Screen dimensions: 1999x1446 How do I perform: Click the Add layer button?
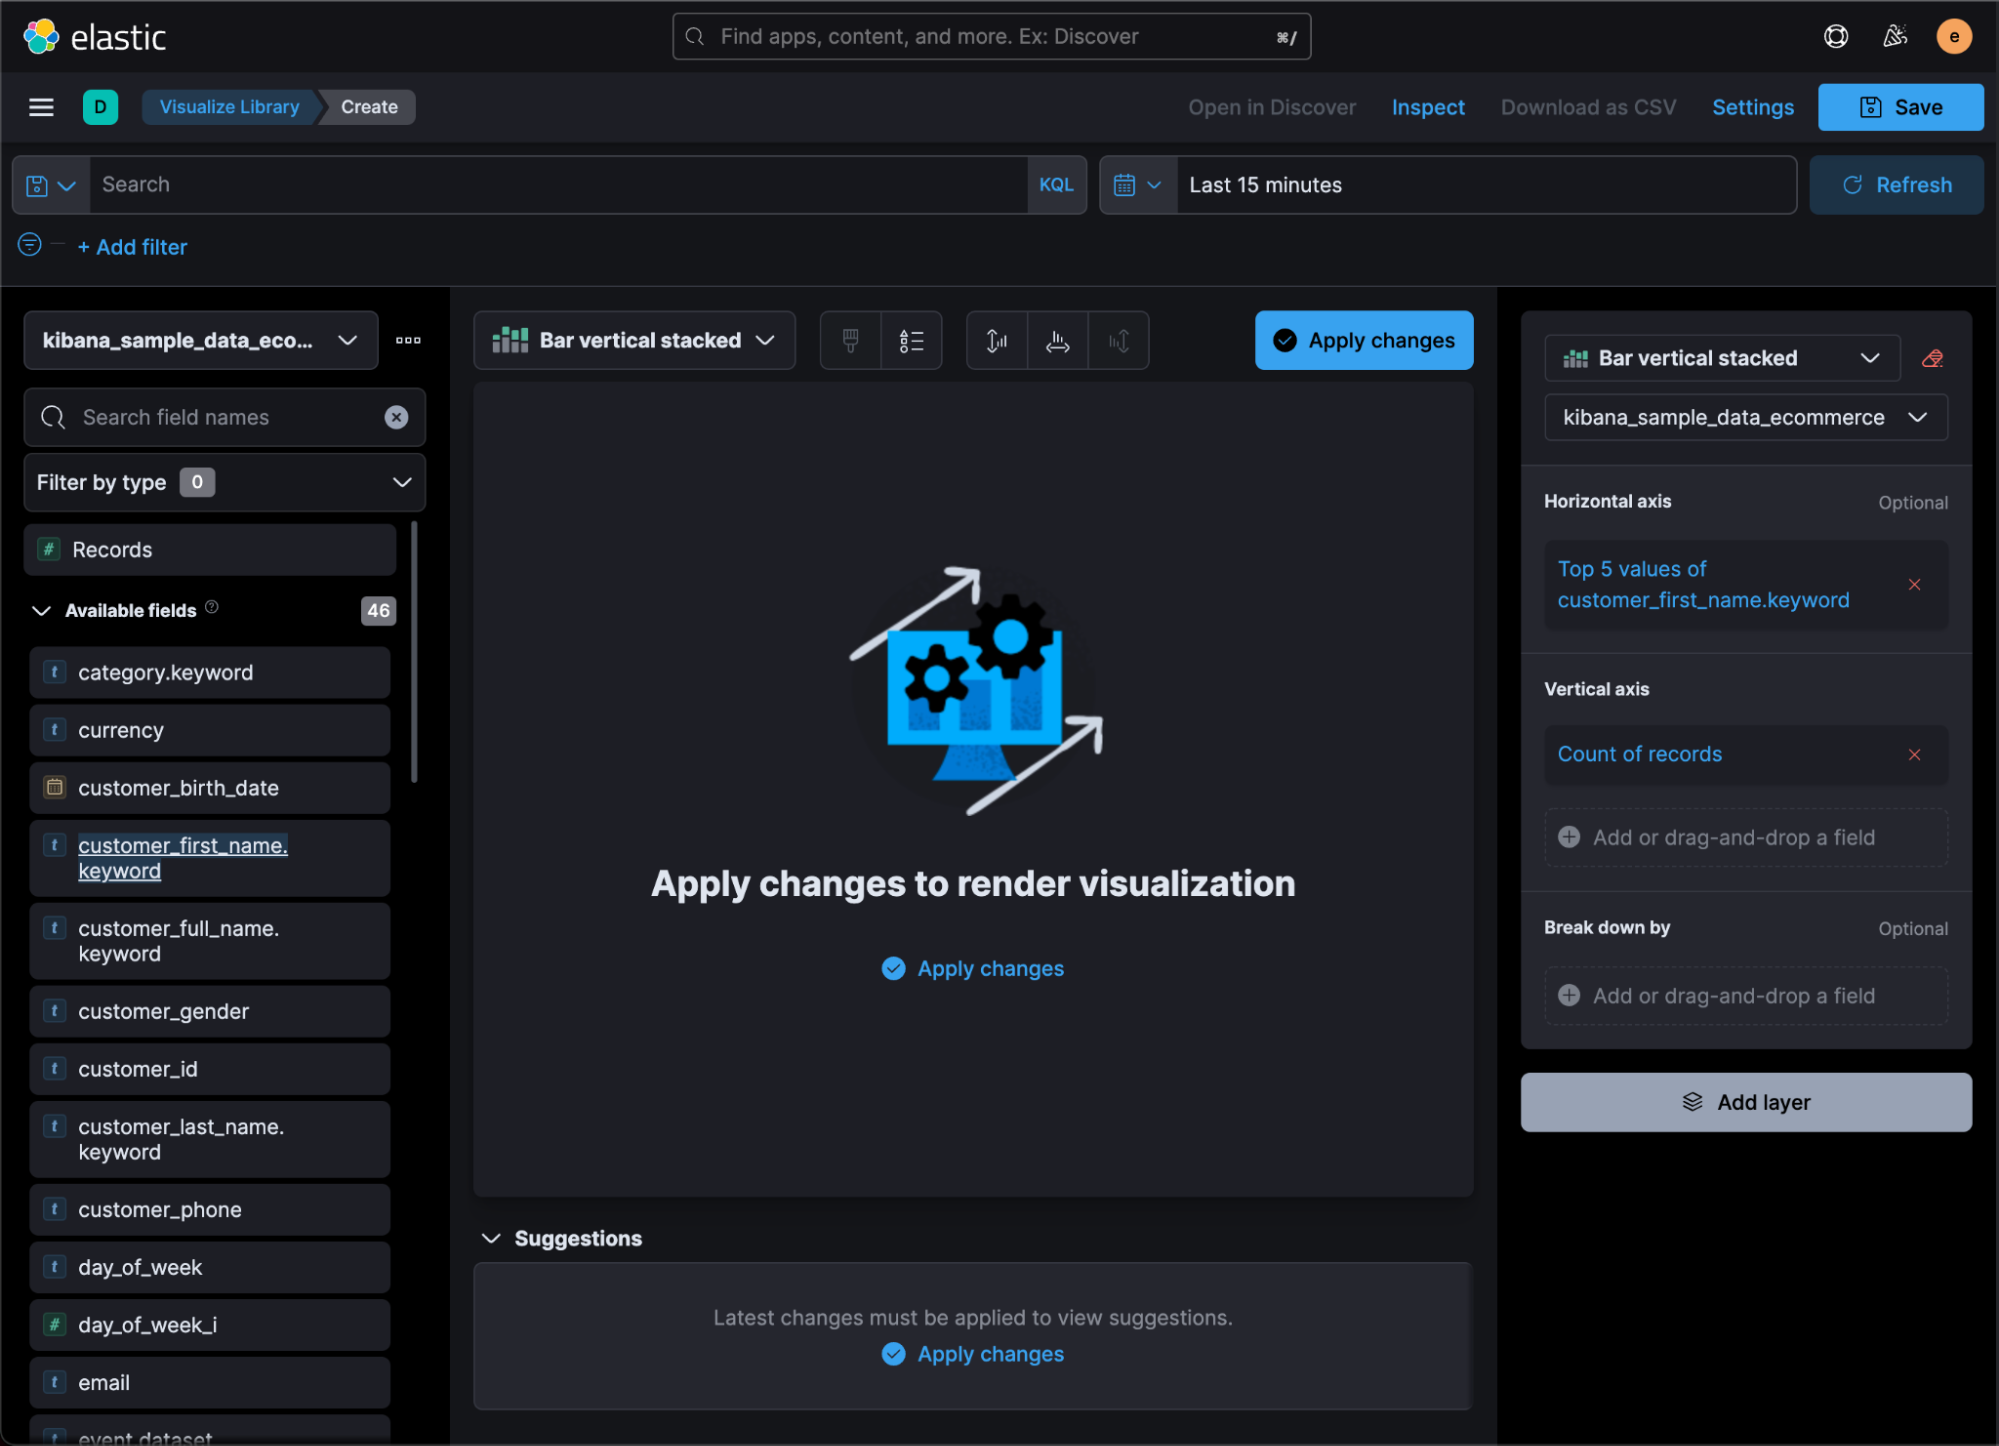pyautogui.click(x=1745, y=1102)
